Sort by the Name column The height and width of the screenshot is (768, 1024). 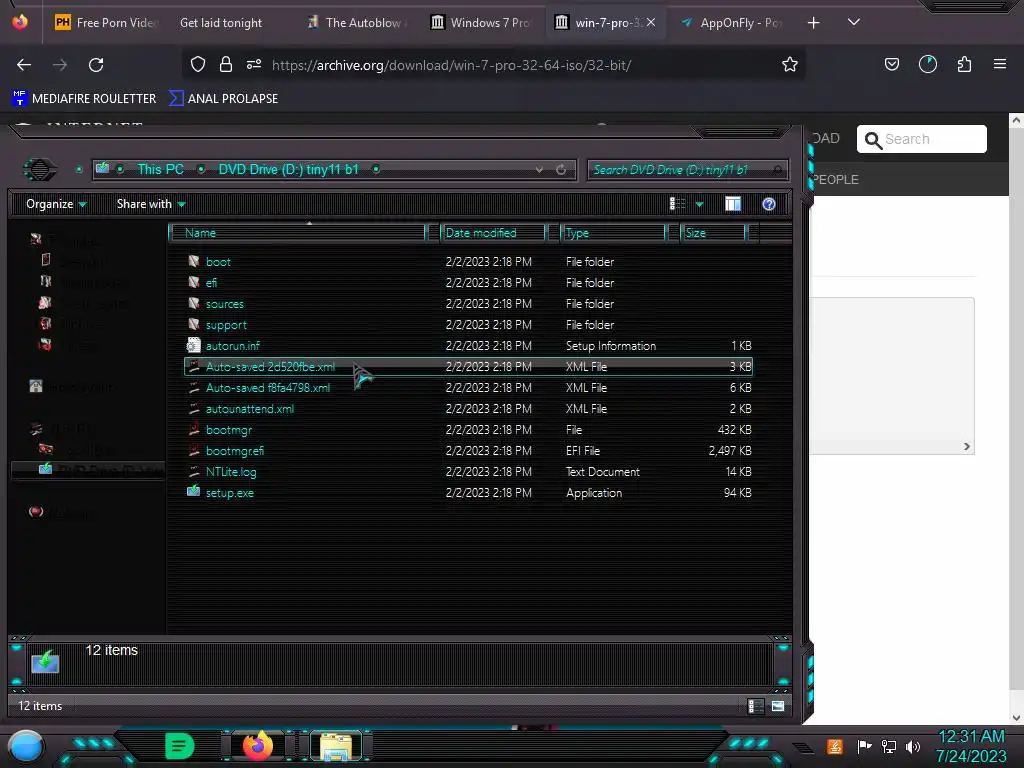click(x=298, y=233)
